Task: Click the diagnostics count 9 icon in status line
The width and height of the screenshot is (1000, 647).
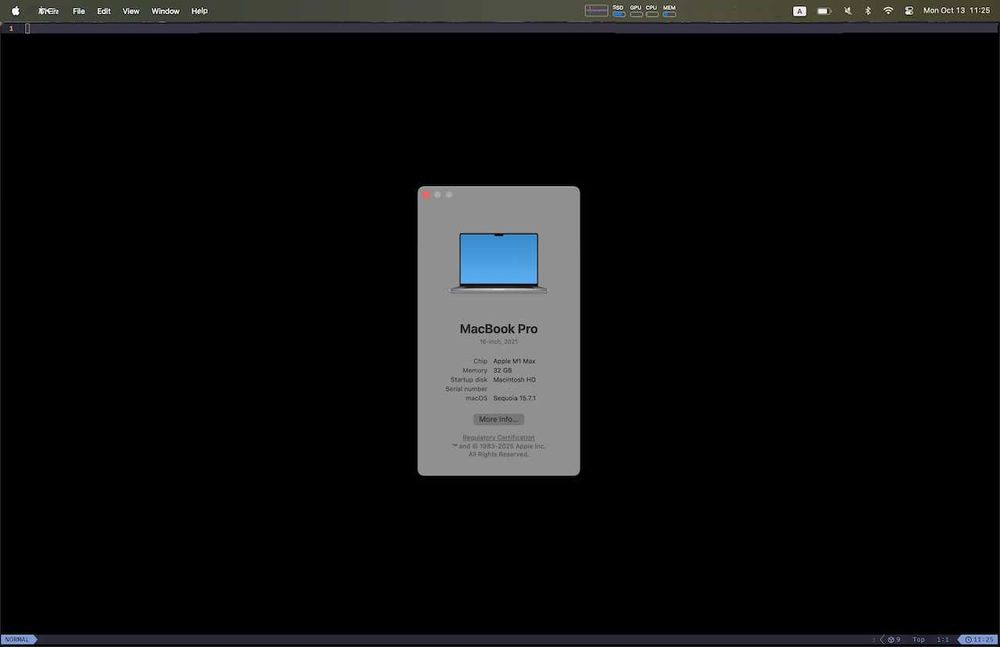Action: point(894,639)
